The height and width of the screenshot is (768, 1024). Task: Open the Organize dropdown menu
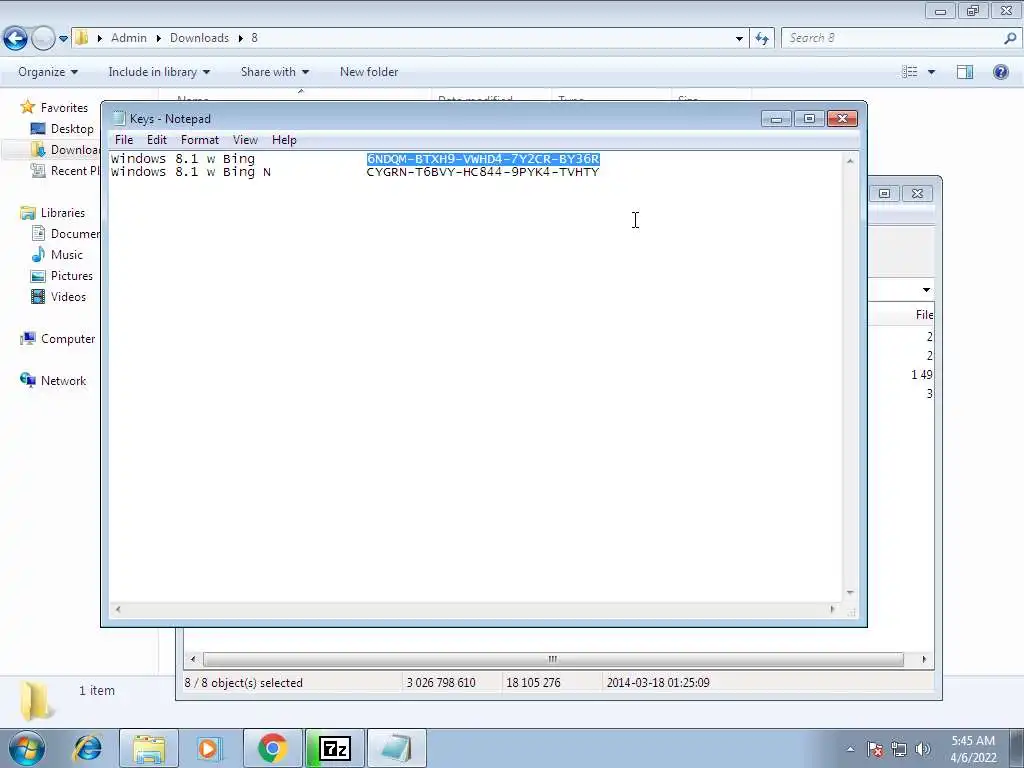tap(48, 72)
